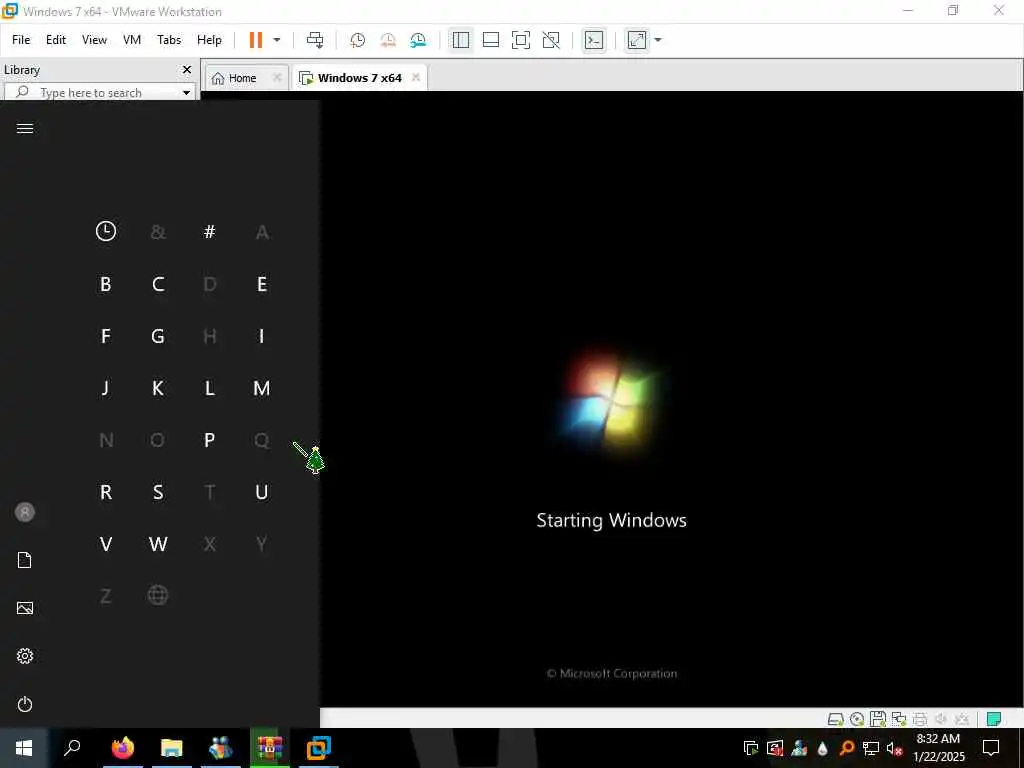1024x768 pixels.
Task: Jump to apps starting with P
Action: (210, 440)
